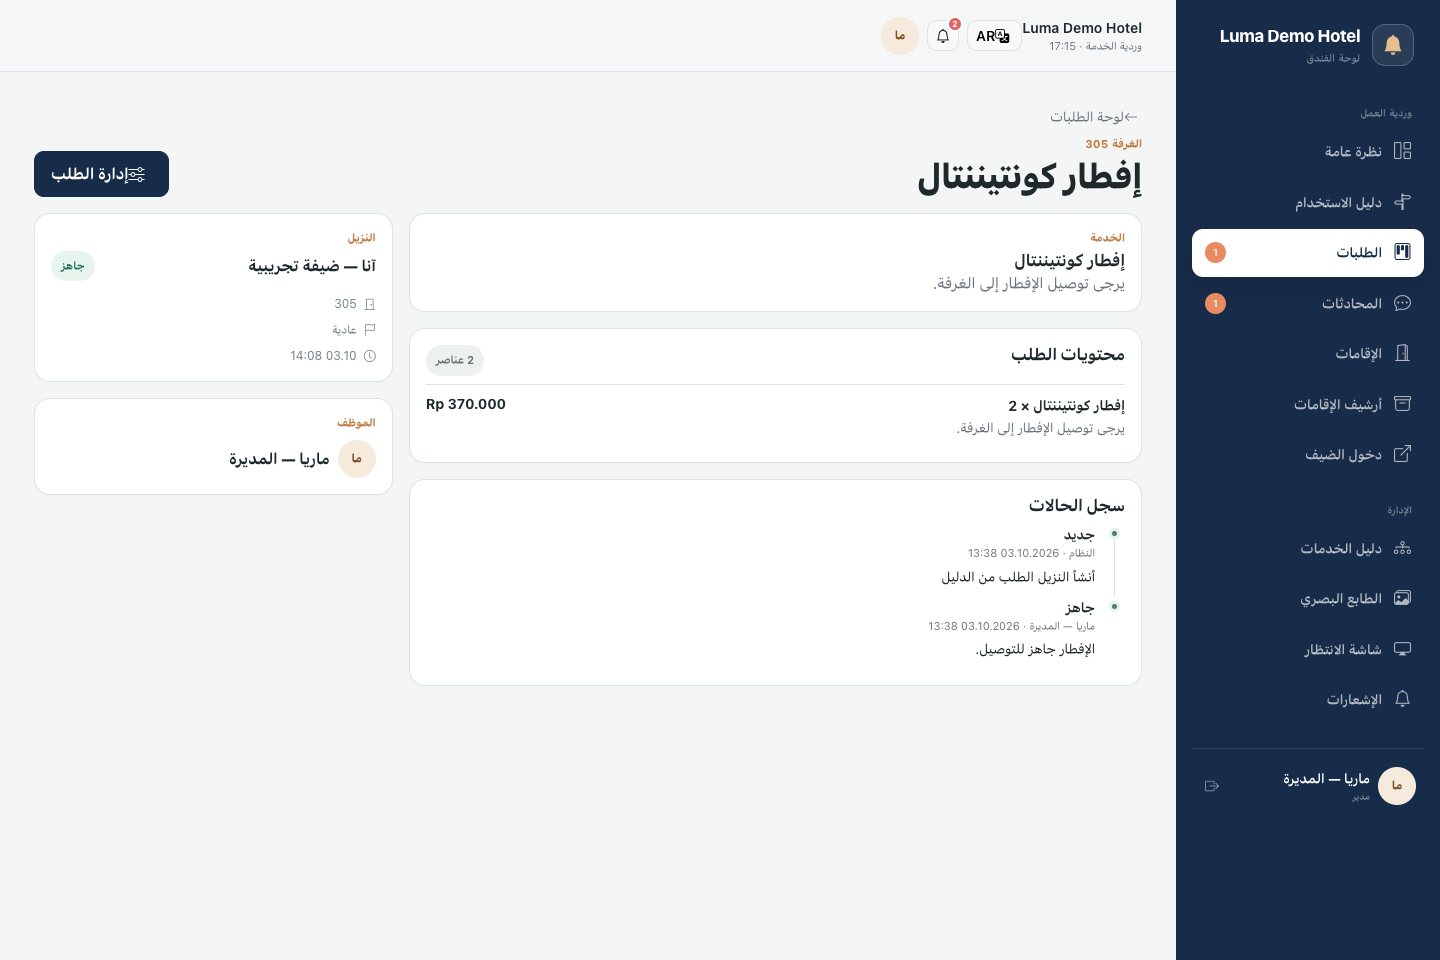Click the إفطار كونتيننتال × 2 order item
1440x960 pixels.
[1066, 405]
